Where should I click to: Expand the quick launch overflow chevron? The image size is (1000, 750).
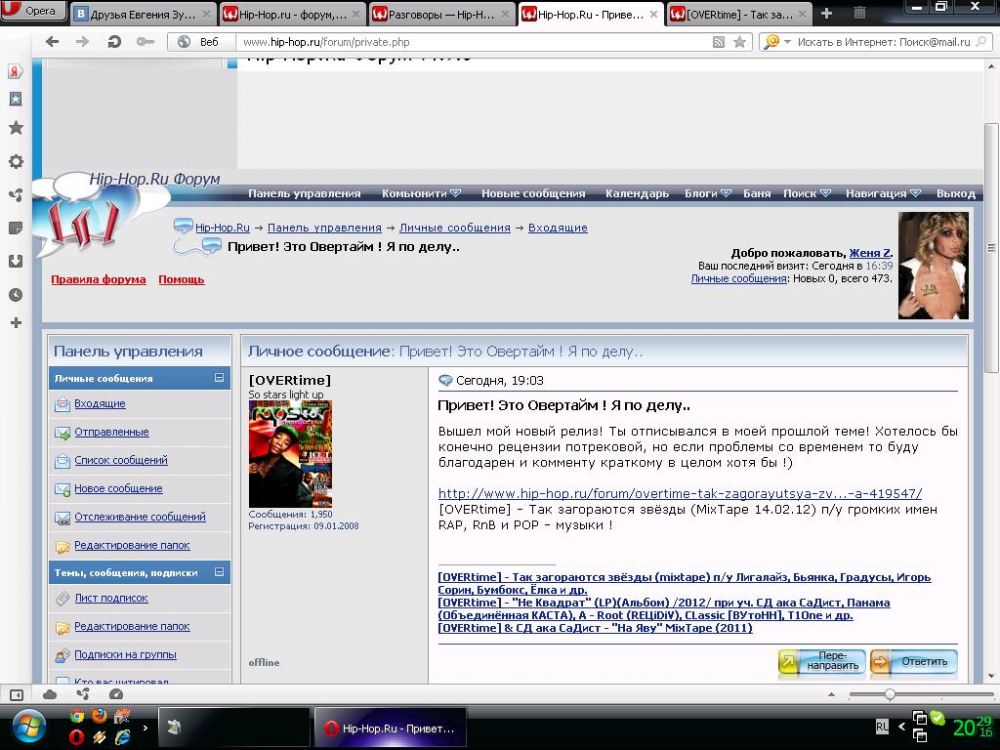click(x=145, y=727)
